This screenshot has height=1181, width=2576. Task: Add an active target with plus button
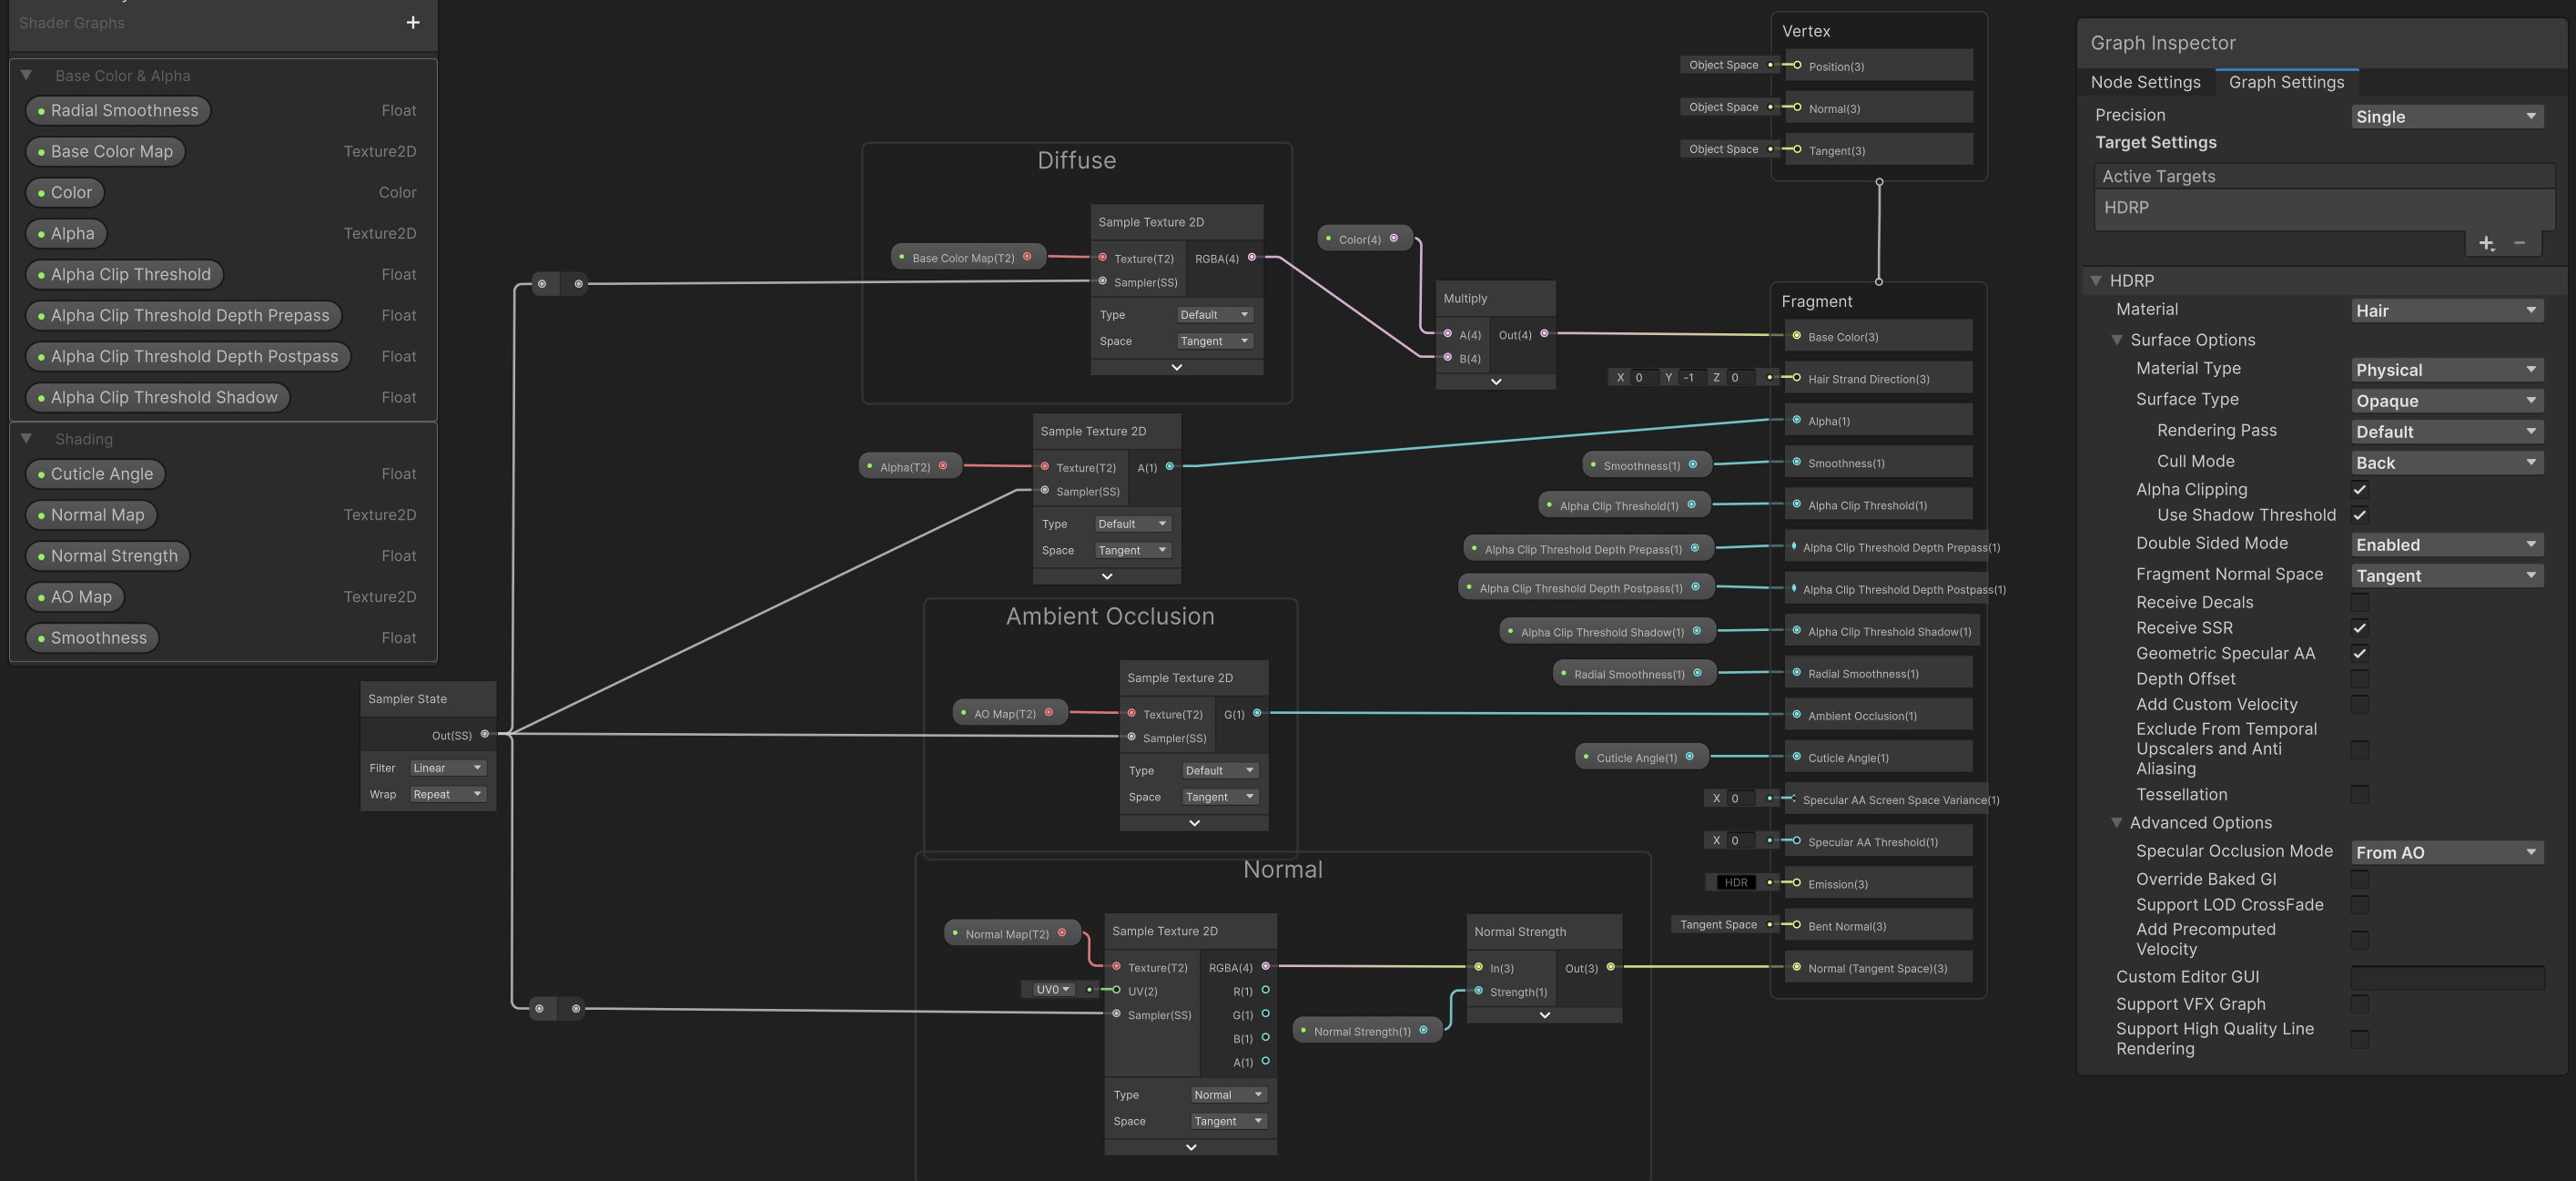click(2486, 243)
